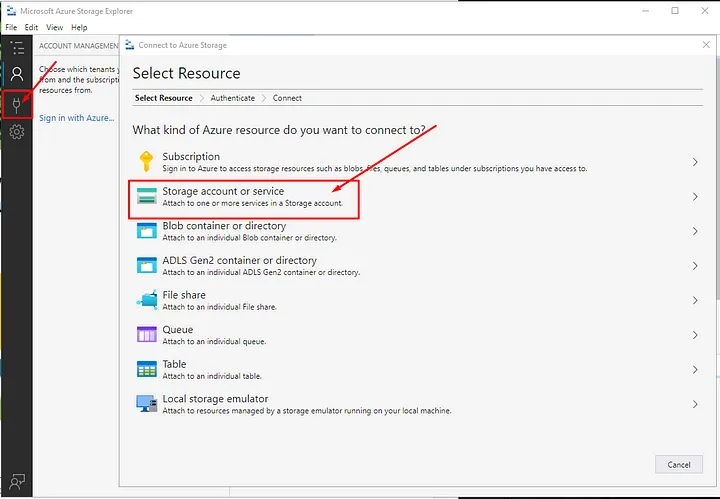Click the Authenticate breadcrumb step

(231, 98)
